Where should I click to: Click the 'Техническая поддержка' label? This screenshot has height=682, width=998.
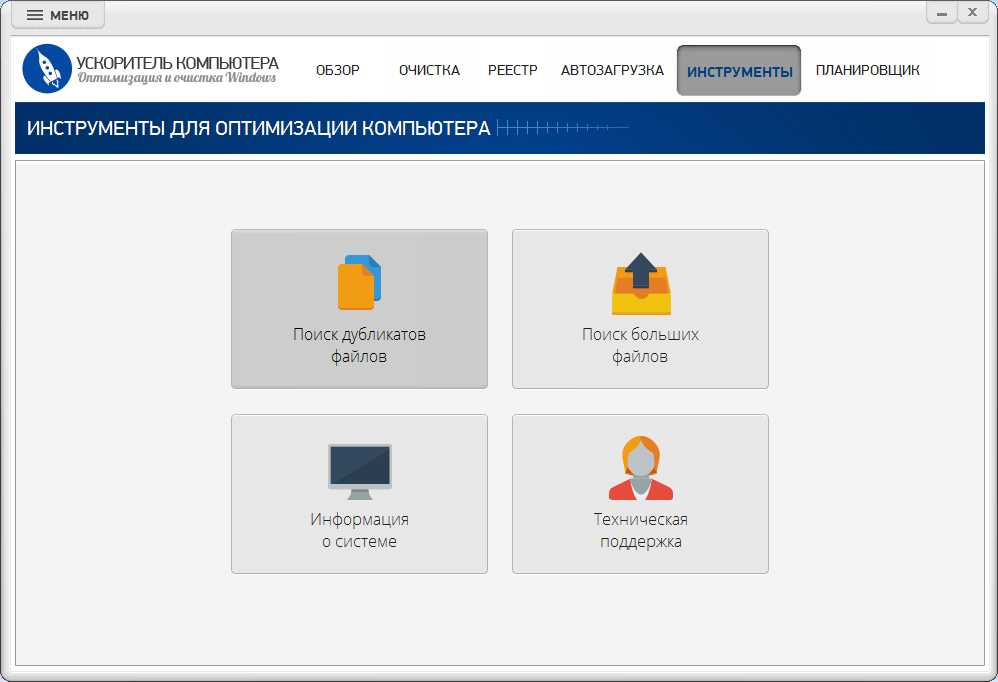(x=640, y=530)
